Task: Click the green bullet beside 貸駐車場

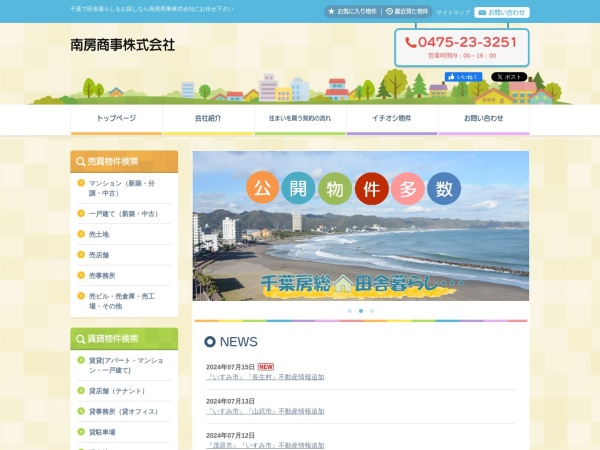Action: tap(81, 432)
